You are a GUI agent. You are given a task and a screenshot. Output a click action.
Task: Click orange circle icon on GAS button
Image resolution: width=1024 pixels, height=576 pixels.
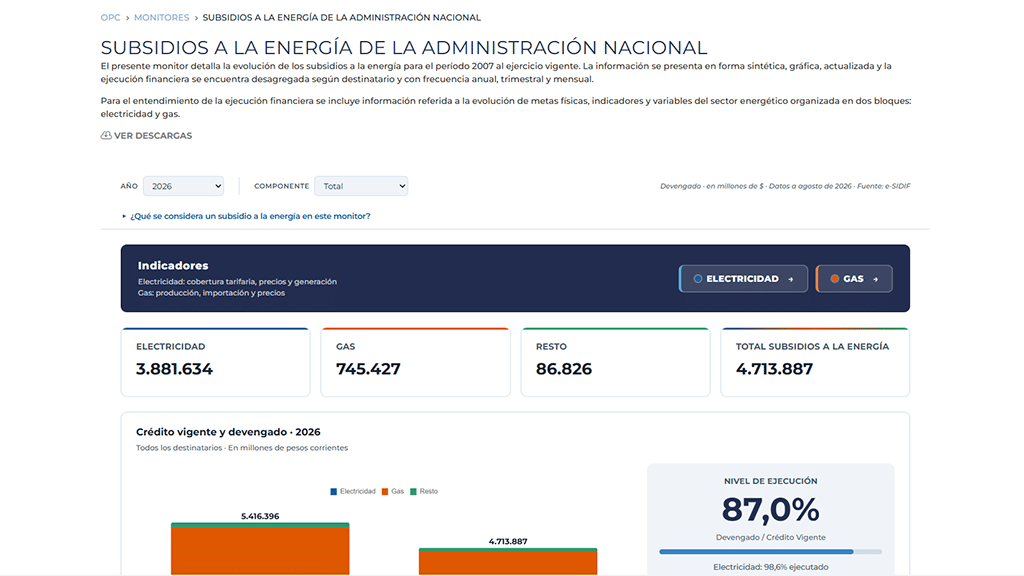[835, 279]
